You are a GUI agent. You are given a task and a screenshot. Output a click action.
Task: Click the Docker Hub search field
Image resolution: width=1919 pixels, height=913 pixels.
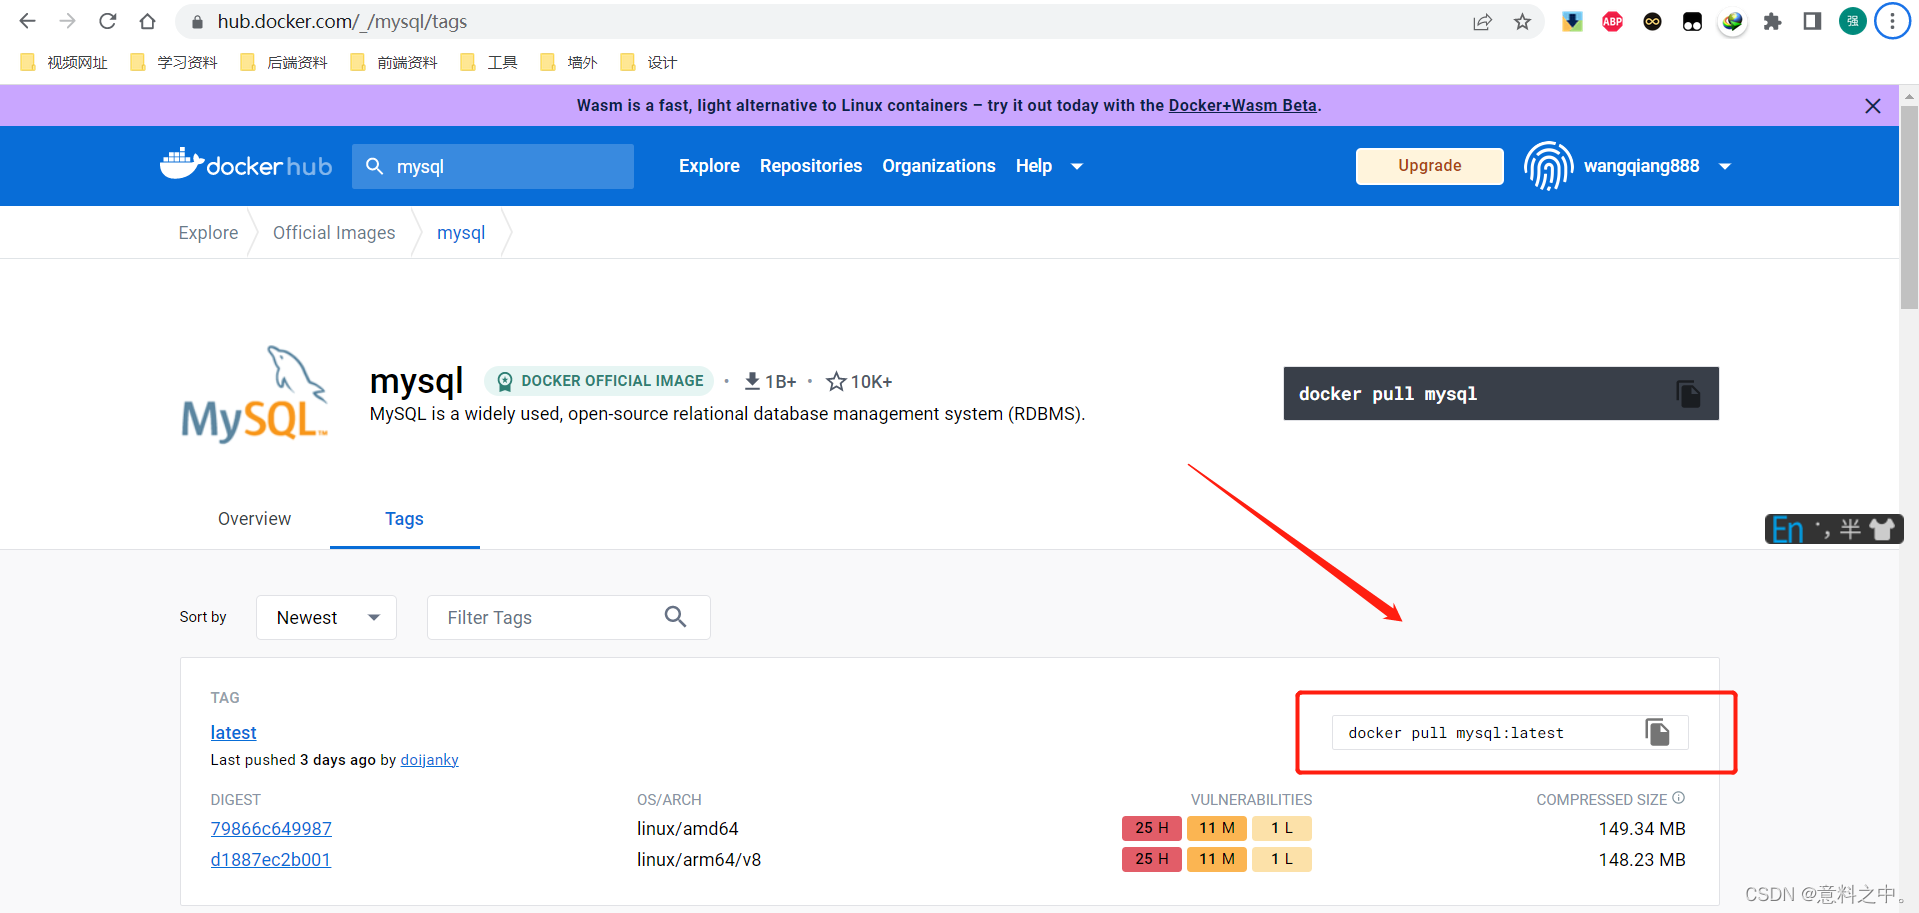point(493,166)
